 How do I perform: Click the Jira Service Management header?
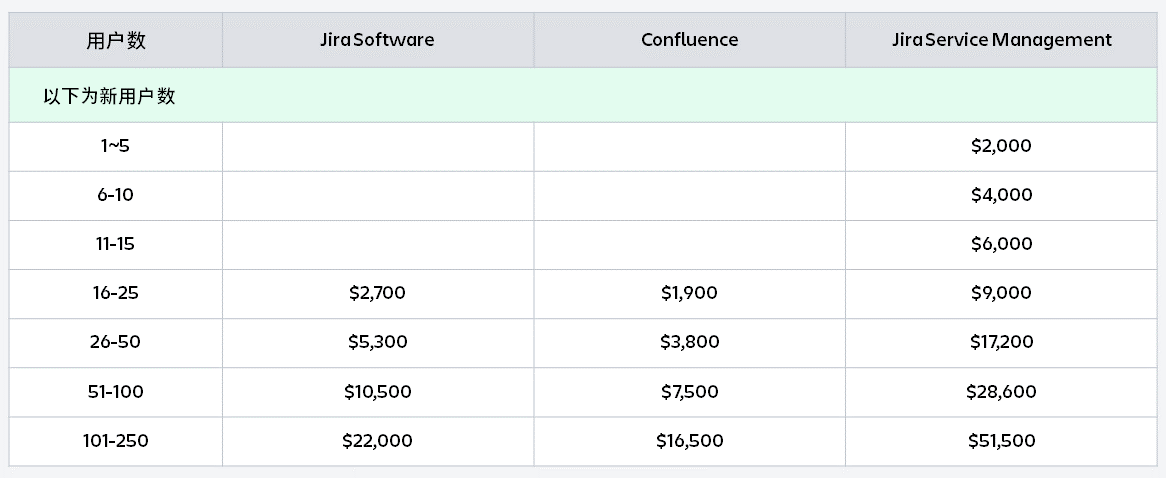click(x=1002, y=40)
